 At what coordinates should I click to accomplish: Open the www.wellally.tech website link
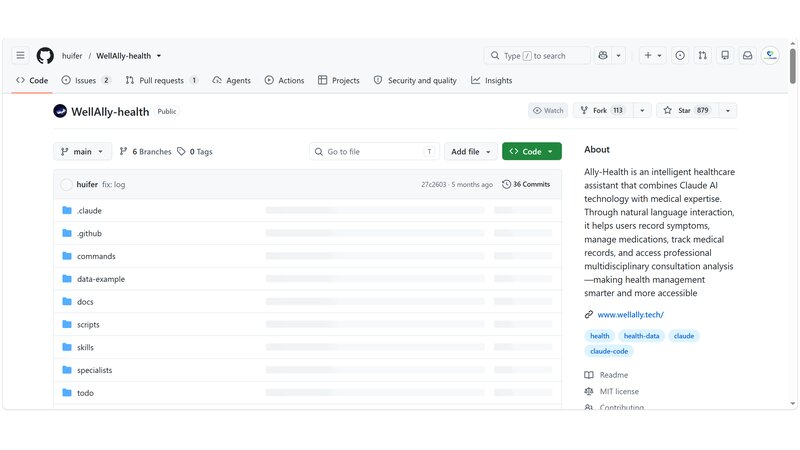631,315
